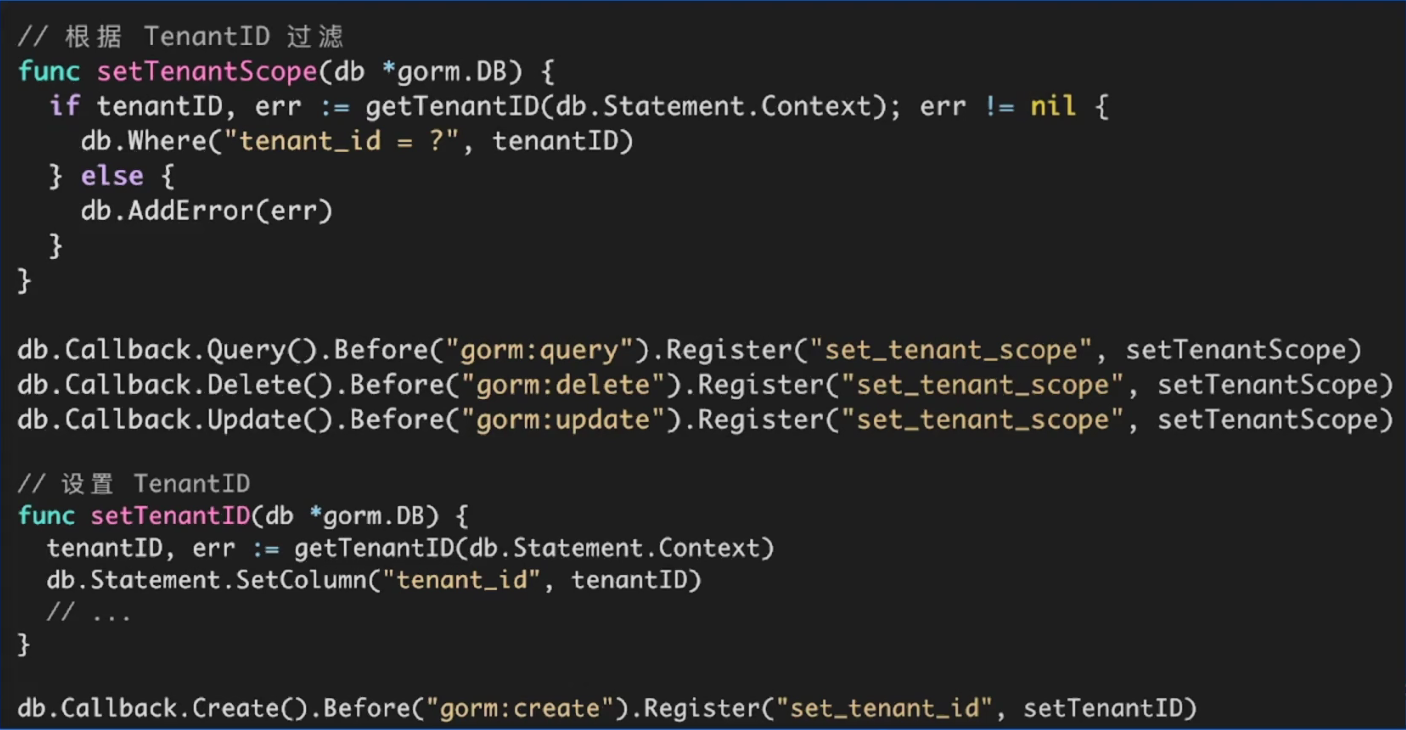This screenshot has width=1406, height=730.
Task: Click the "nil" keyword
Action: pos(1053,106)
